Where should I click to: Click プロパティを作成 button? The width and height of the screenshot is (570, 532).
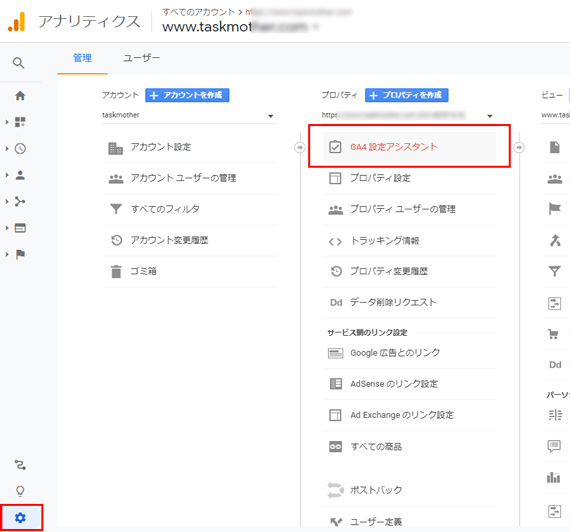click(x=407, y=95)
